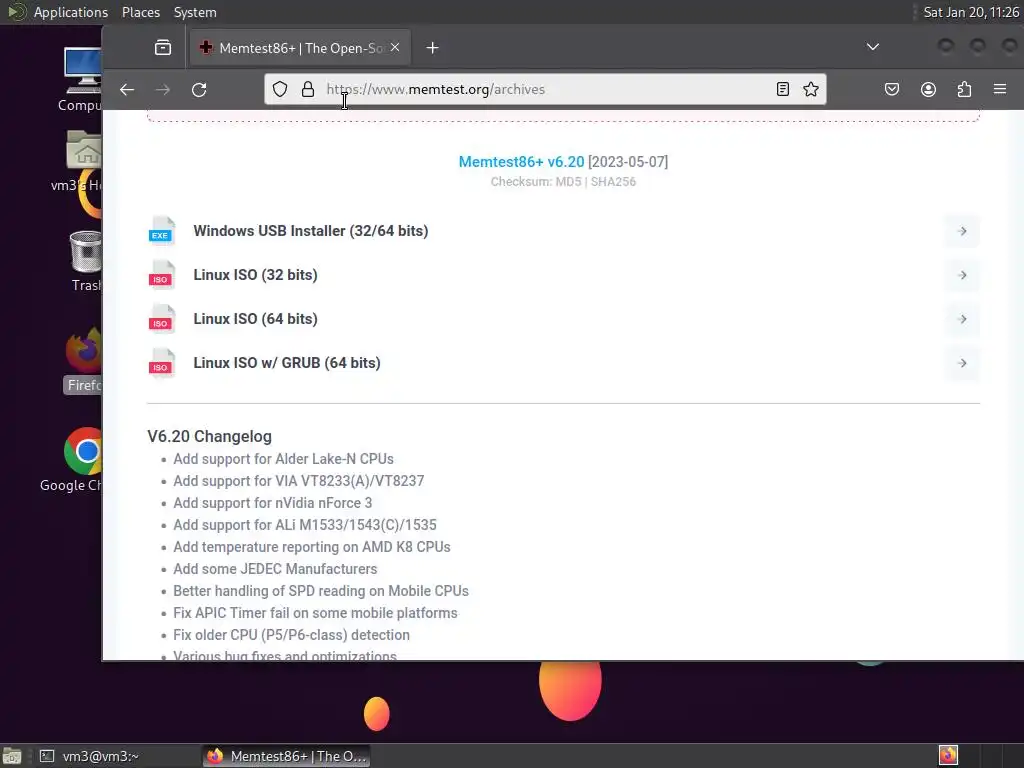Select the Memtest86+ browser tab
1024x768 pixels.
coord(300,48)
